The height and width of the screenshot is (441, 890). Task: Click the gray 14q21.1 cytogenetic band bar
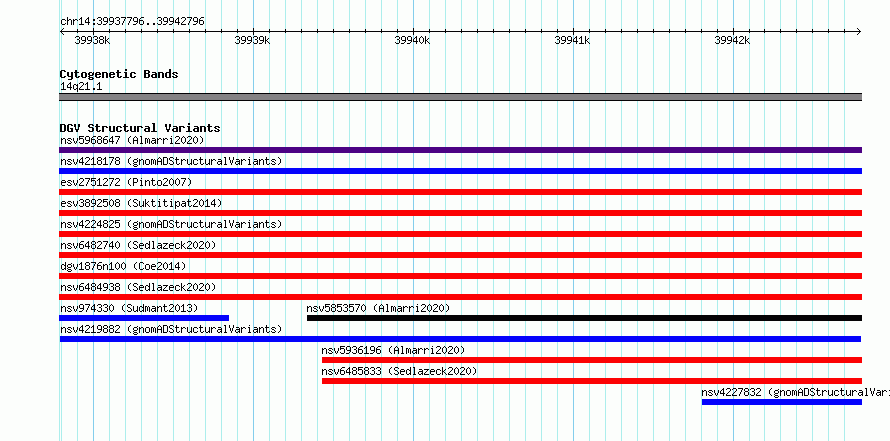point(460,97)
